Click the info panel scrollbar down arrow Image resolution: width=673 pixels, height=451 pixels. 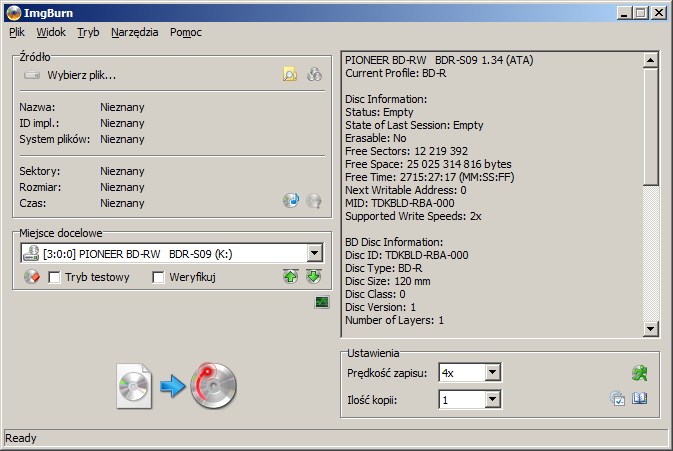pos(651,329)
